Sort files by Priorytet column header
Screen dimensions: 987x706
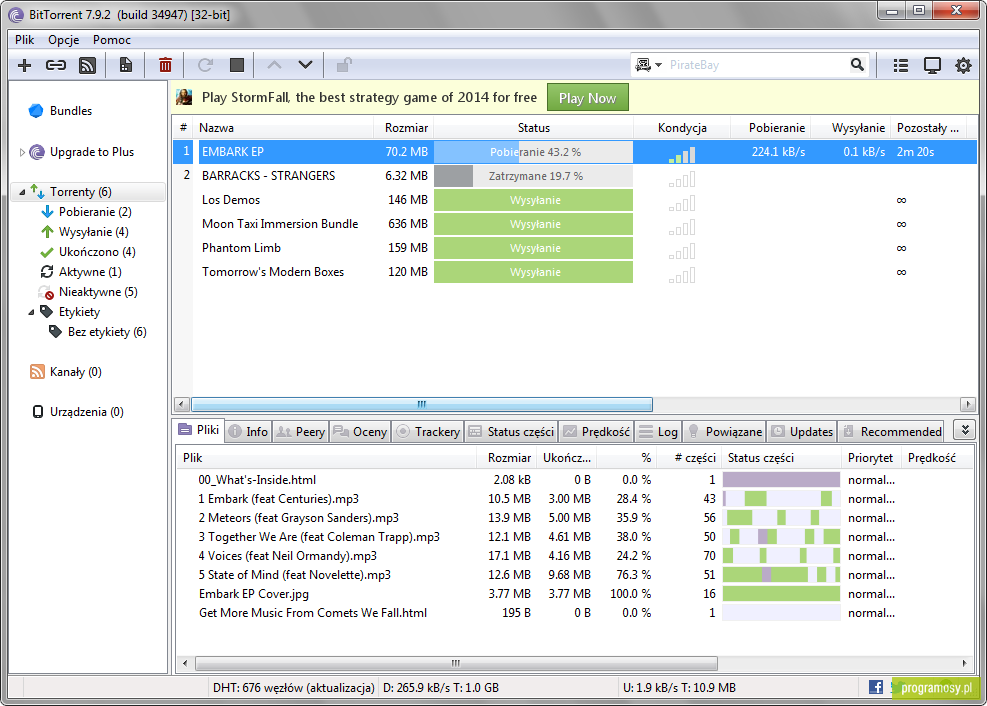click(871, 458)
